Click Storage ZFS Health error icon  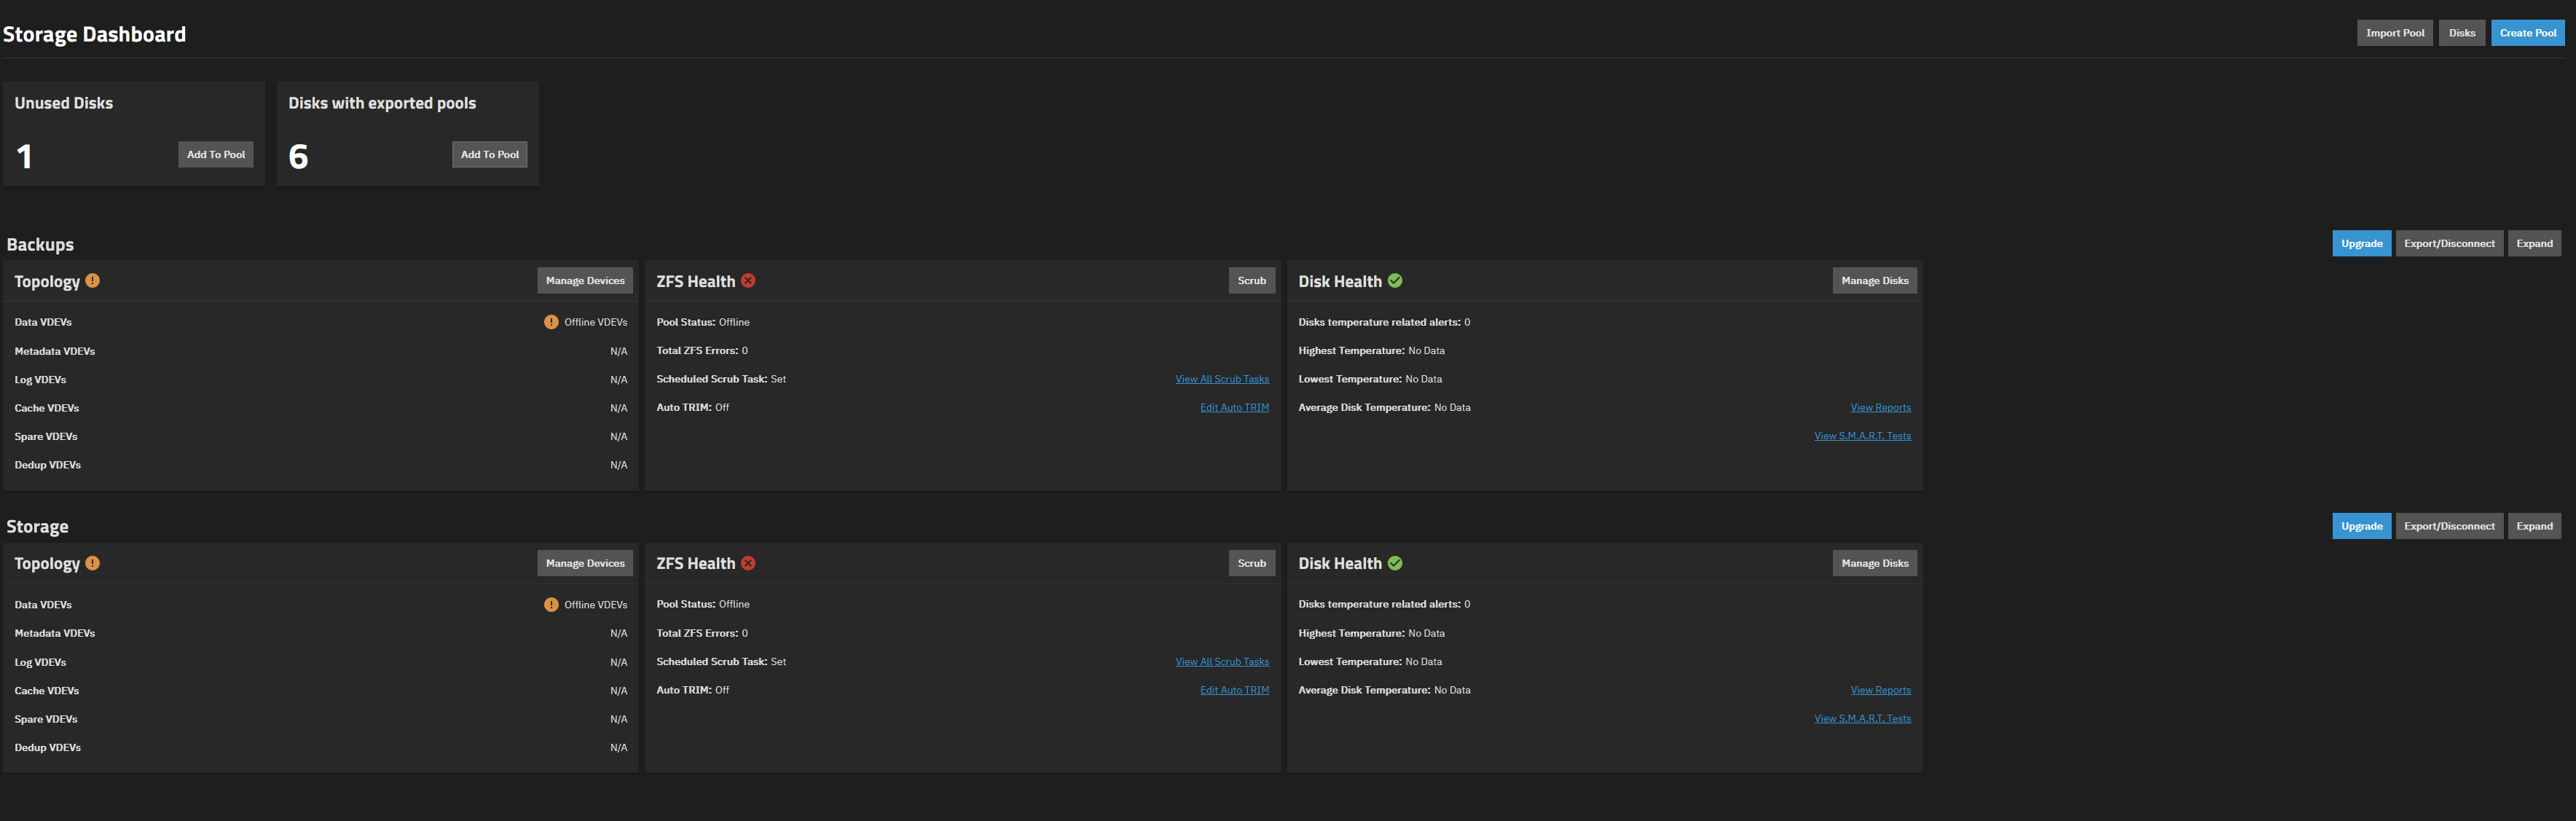coord(748,563)
